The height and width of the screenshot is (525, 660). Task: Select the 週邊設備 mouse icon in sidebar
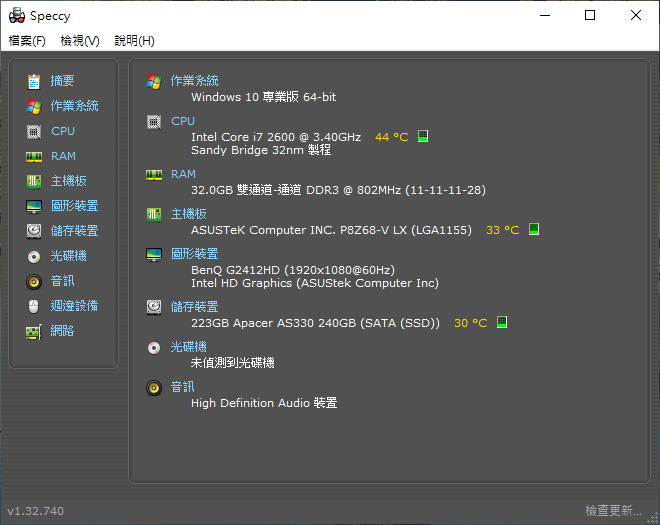34,306
